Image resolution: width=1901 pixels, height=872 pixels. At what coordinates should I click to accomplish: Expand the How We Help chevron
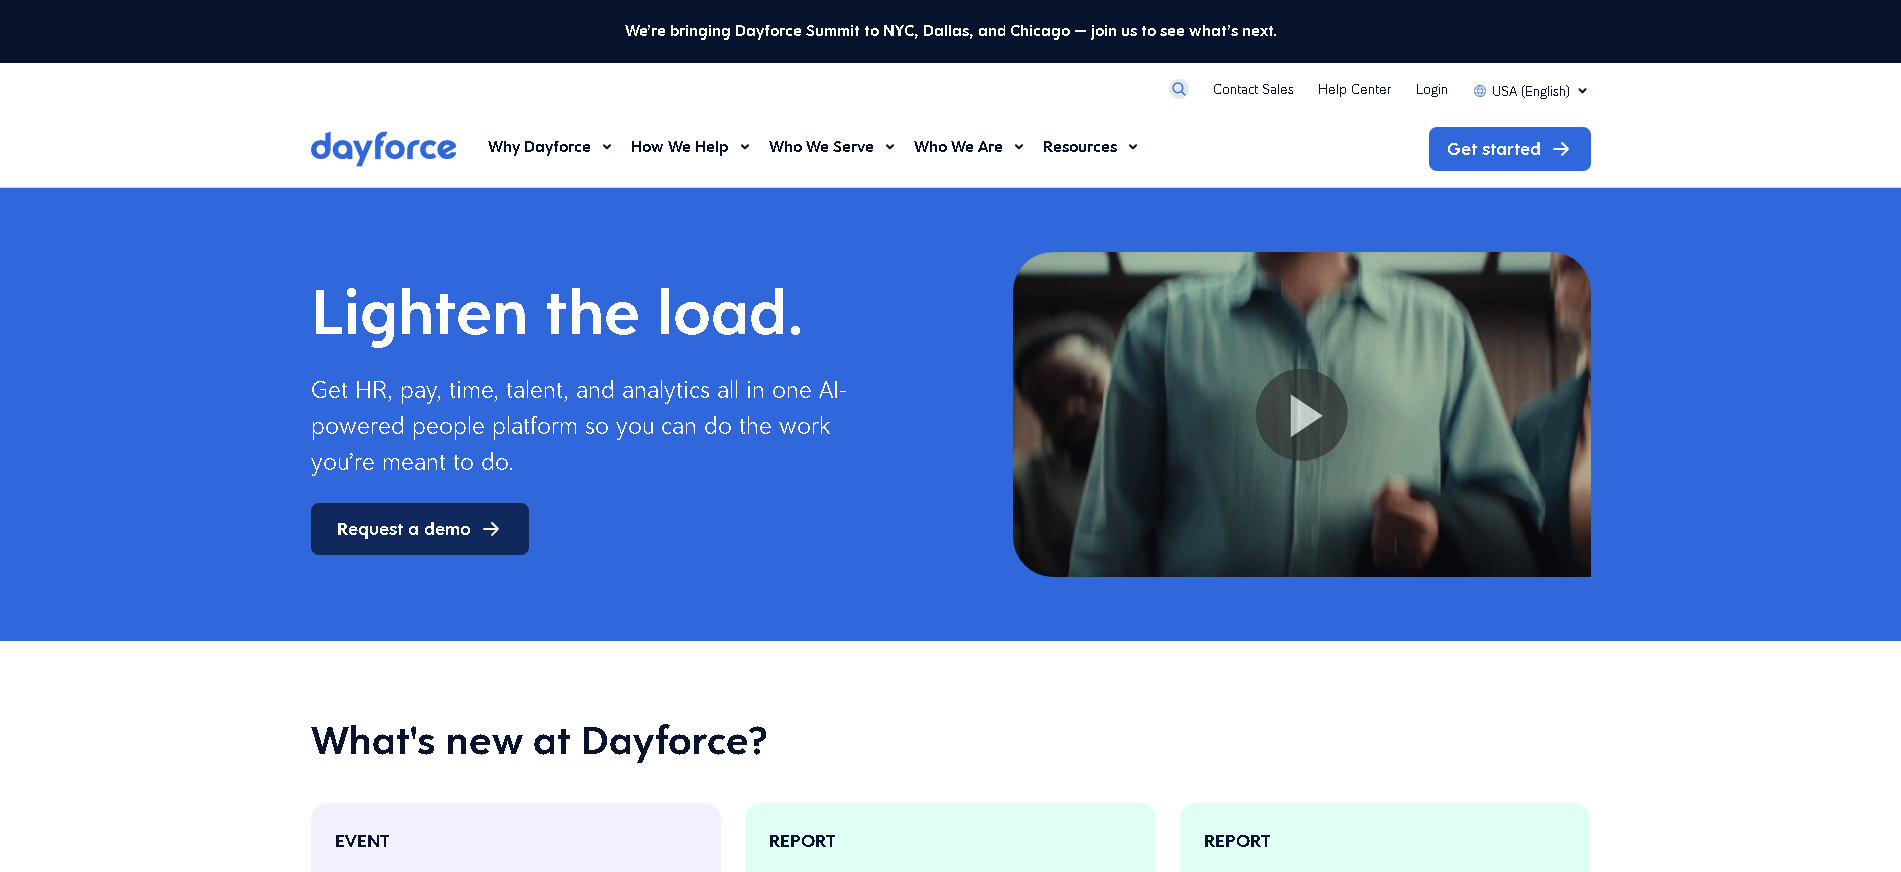[745, 147]
